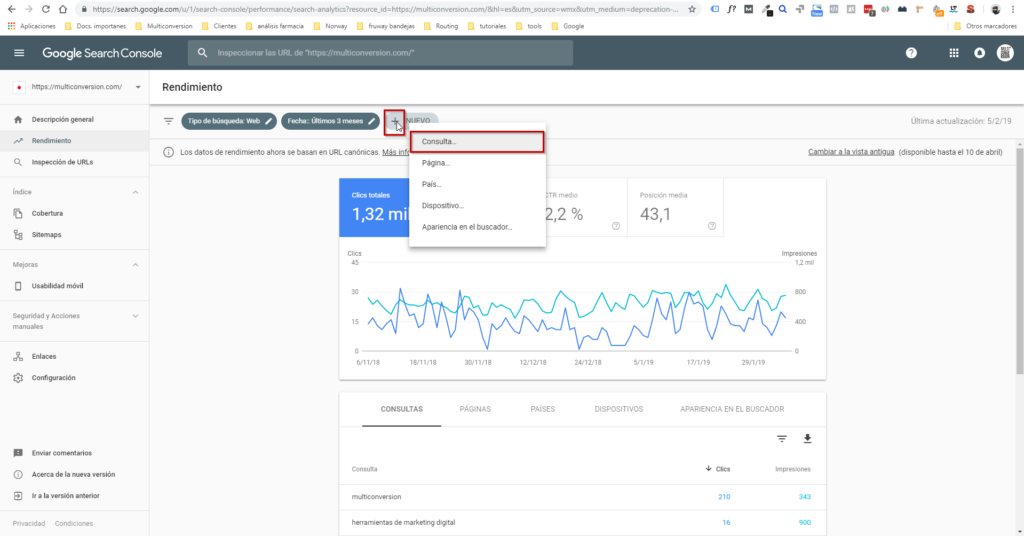Click the browser address bar
Viewport: 1024px width, 536px height.
[385, 9]
